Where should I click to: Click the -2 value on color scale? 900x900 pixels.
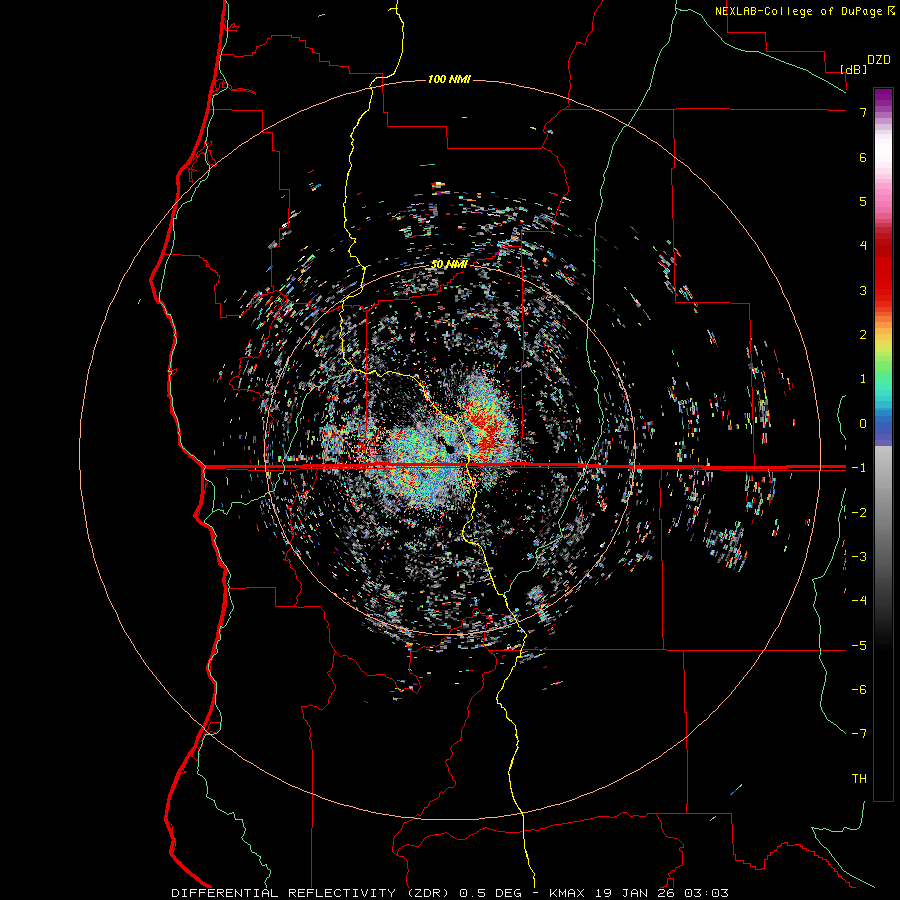[x=859, y=512]
